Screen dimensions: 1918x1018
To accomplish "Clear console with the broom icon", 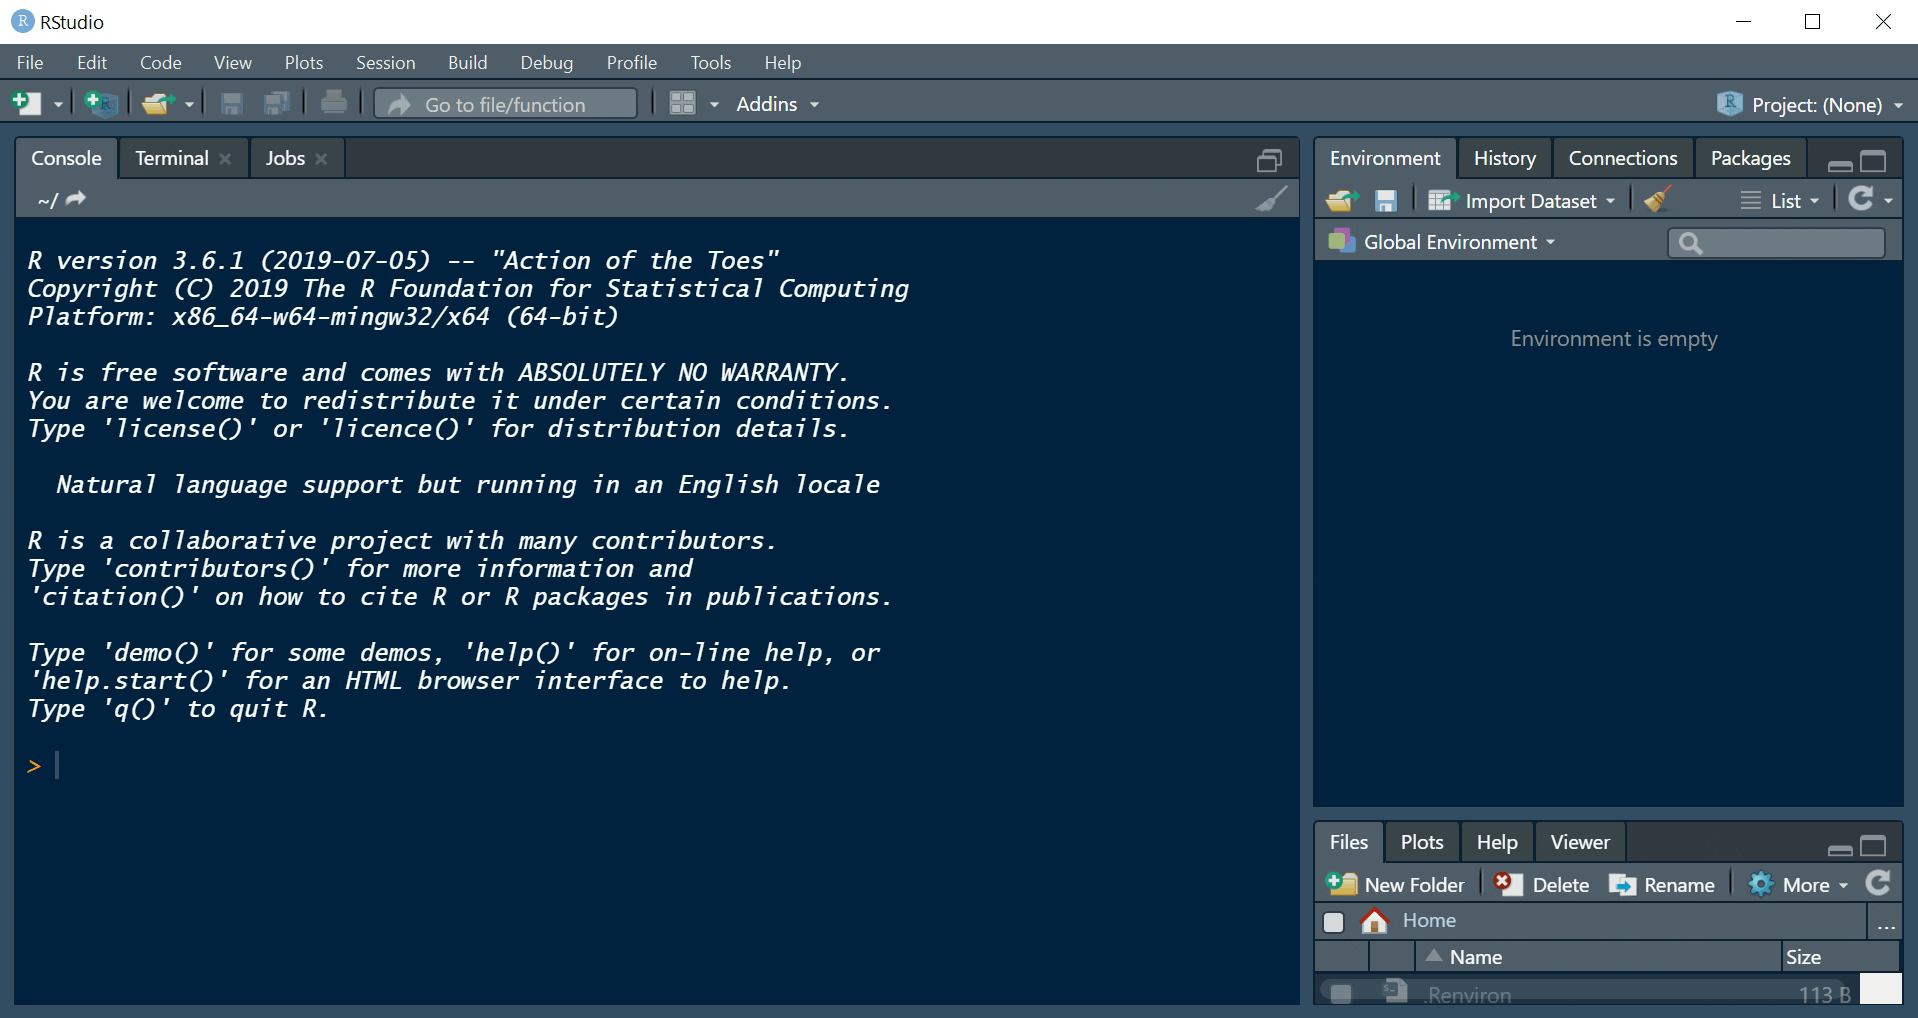I will 1271,199.
